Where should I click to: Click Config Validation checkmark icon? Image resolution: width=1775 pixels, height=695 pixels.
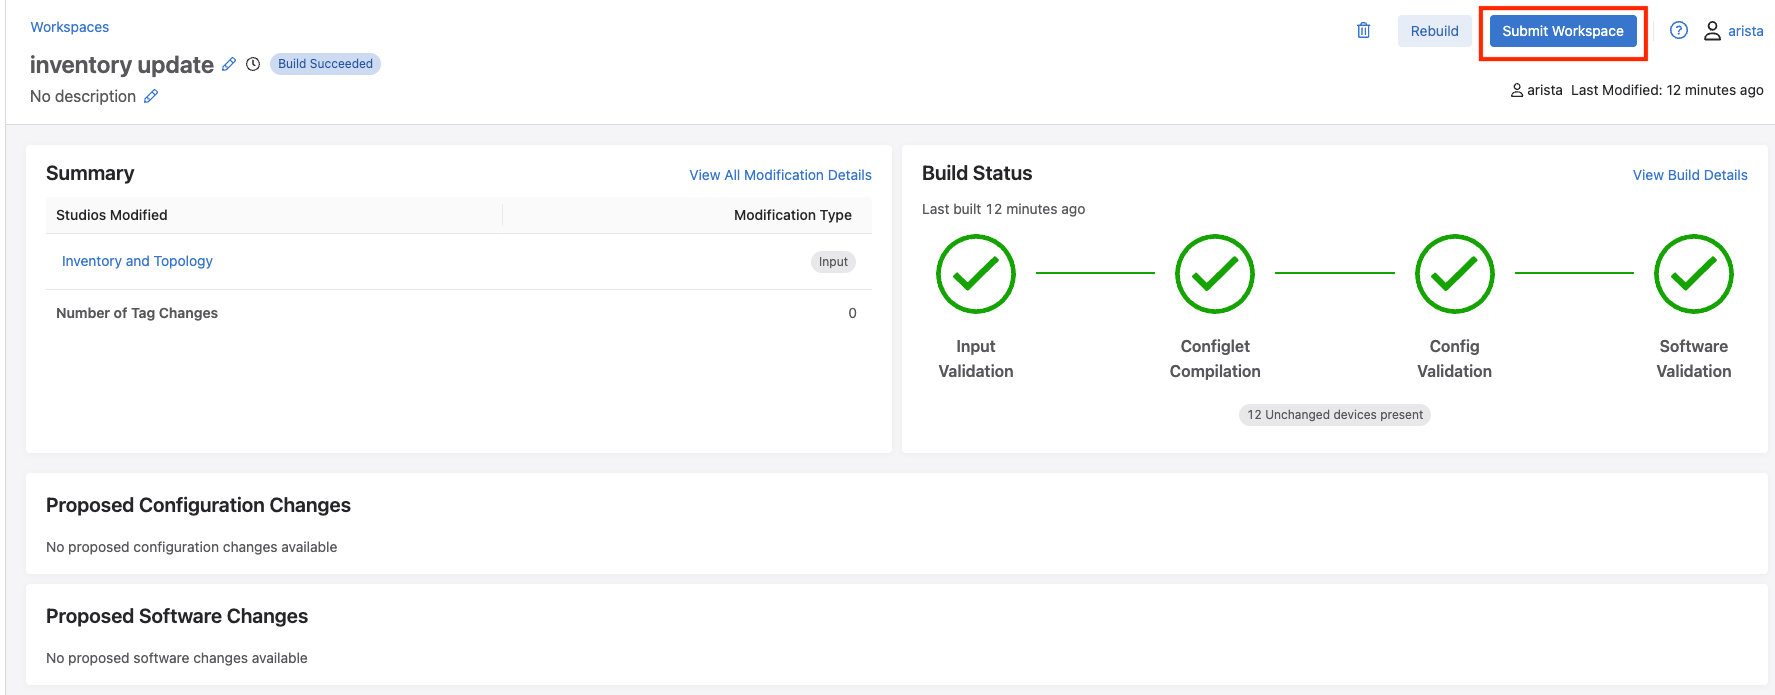coord(1454,274)
